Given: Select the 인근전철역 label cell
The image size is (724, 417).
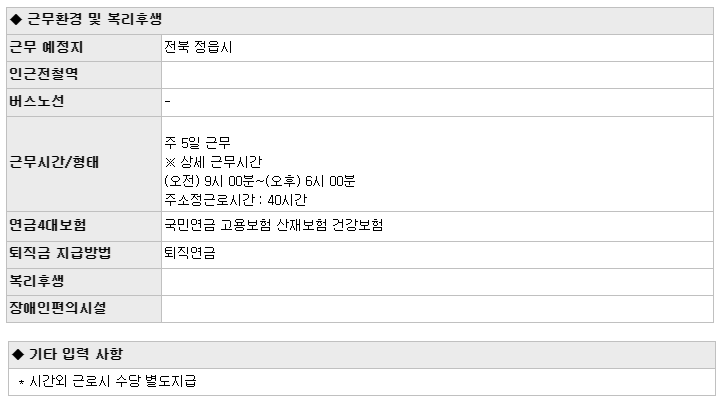Looking at the screenshot, I should click(84, 75).
